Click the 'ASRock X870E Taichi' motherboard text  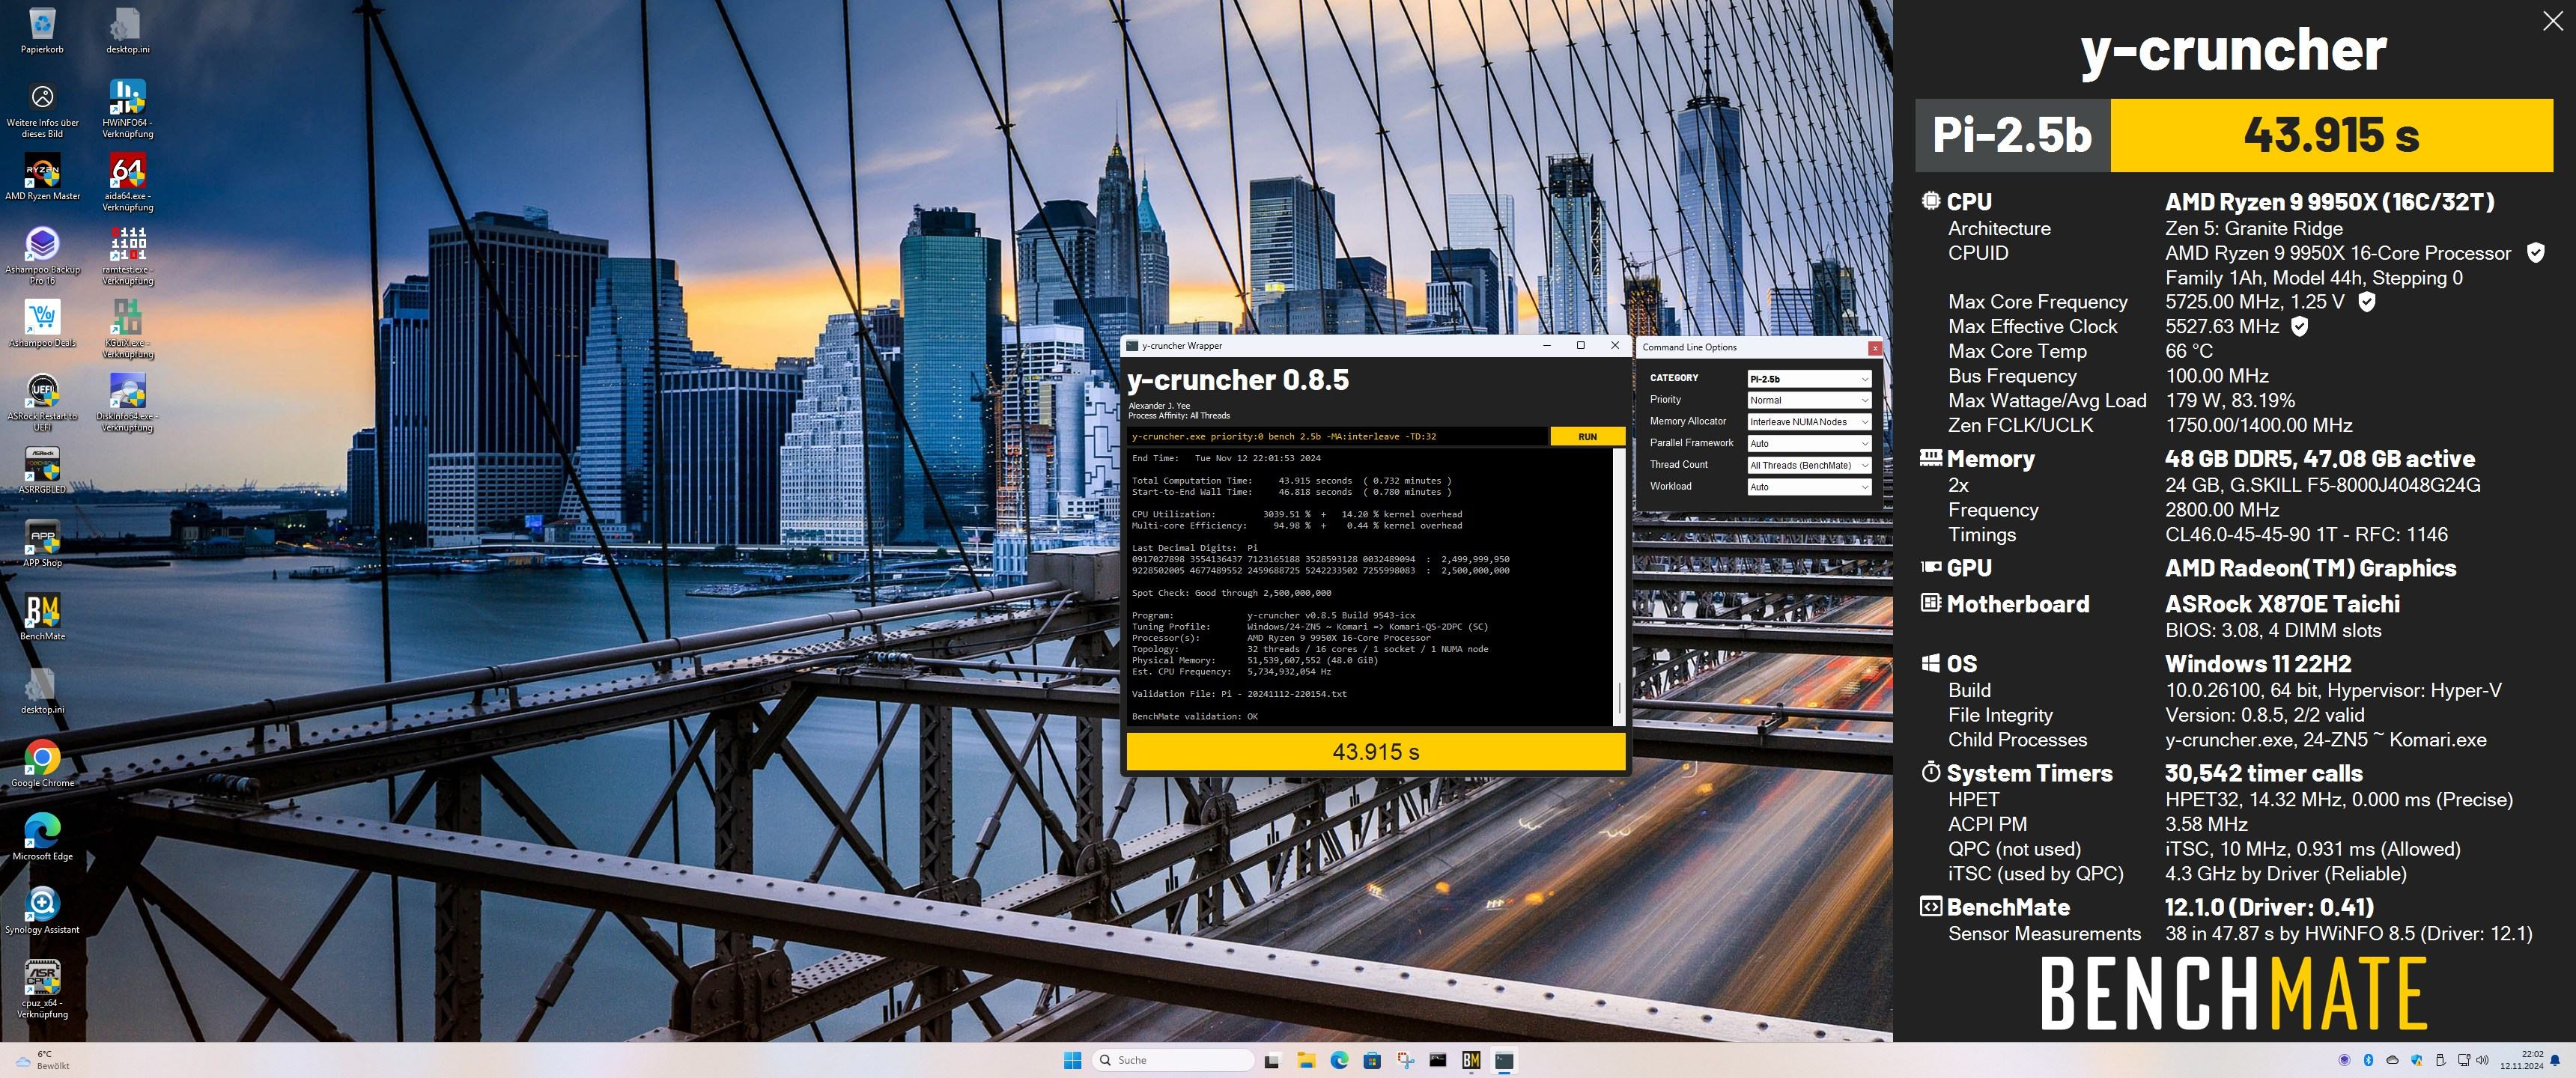[x=2282, y=604]
